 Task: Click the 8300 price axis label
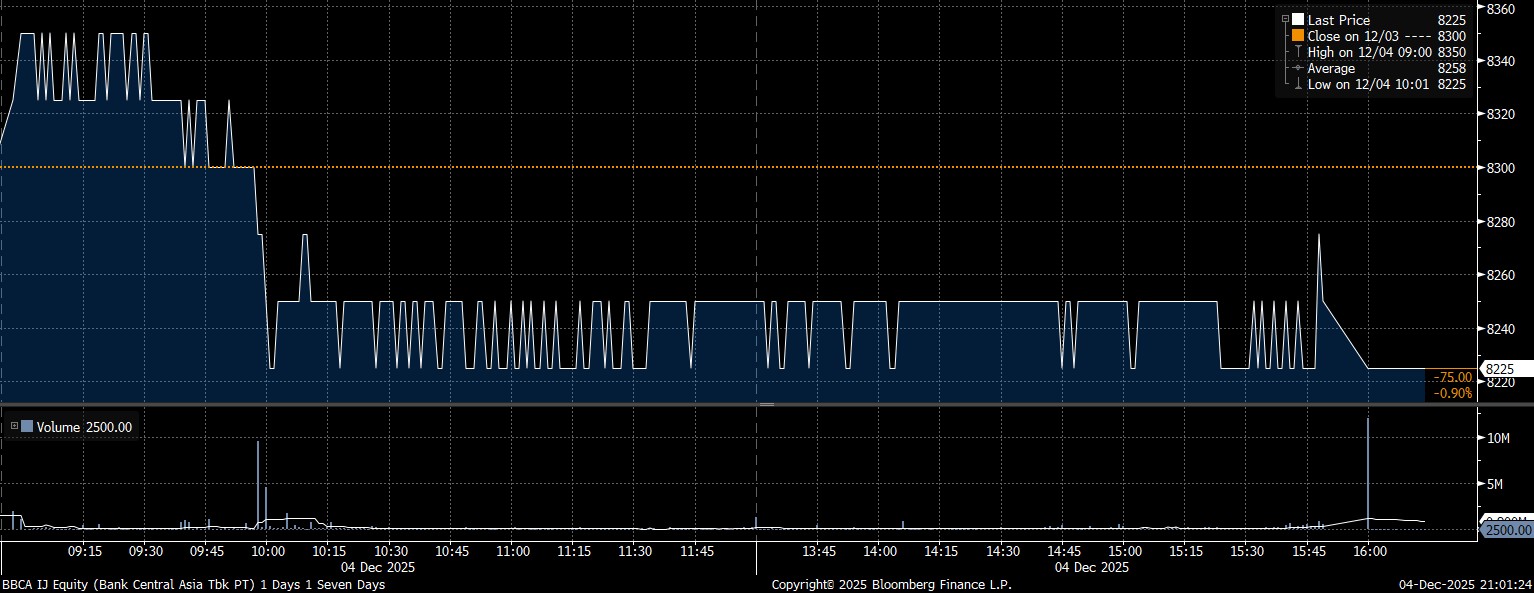[1502, 167]
